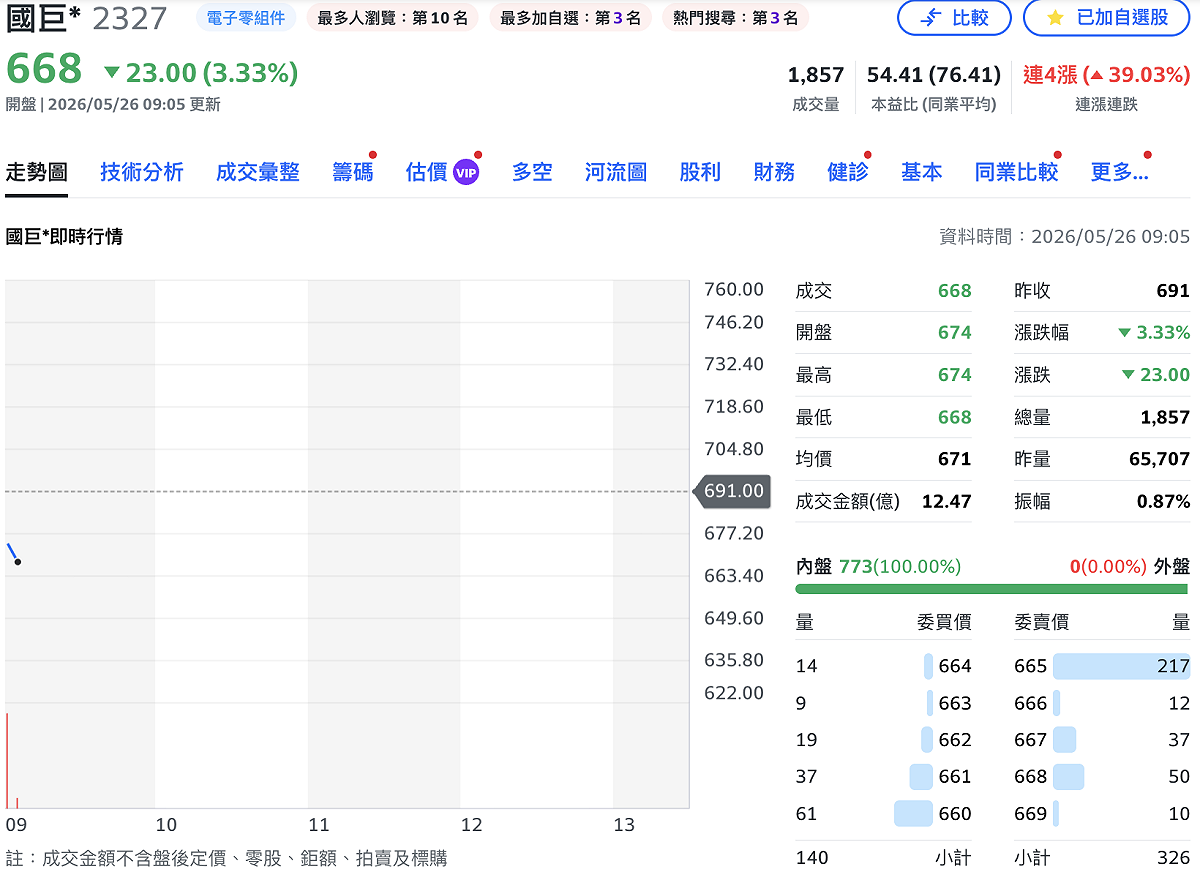Screen dimensions: 1200x872
Task: Click the 10 hour label on chart axis
Action: coord(166,825)
